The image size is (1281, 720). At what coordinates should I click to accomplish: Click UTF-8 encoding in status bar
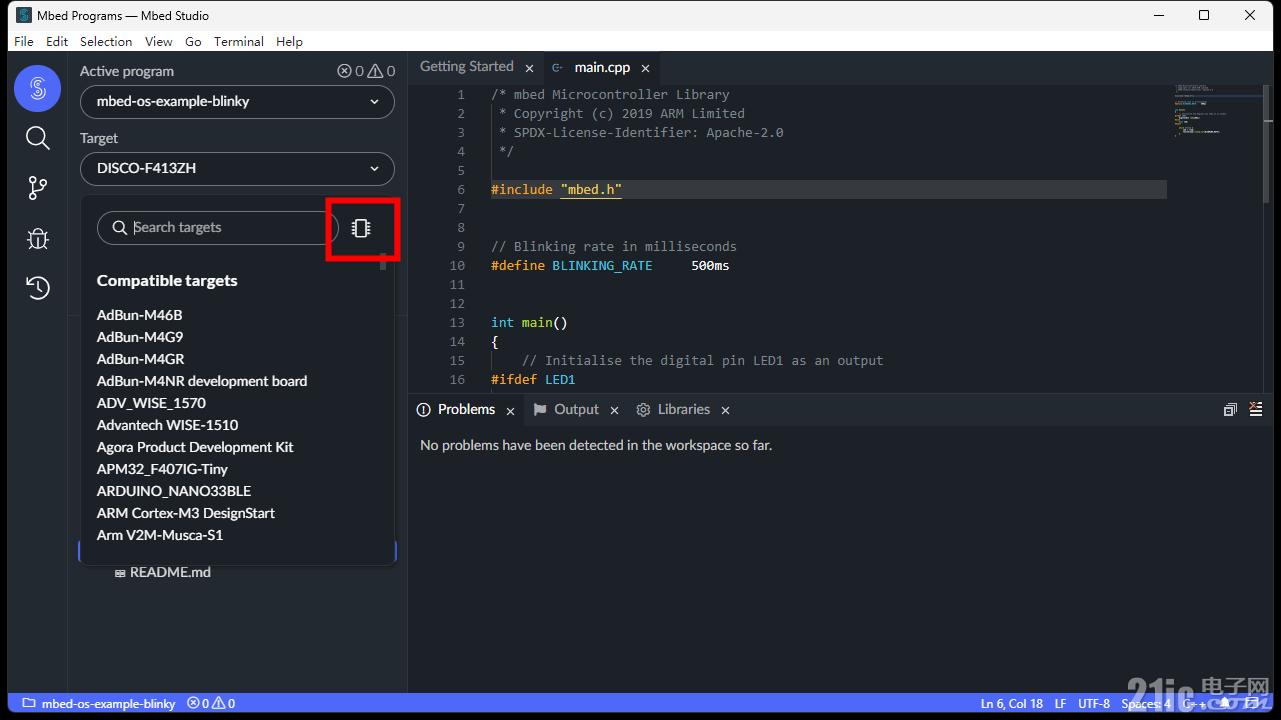click(x=1094, y=704)
